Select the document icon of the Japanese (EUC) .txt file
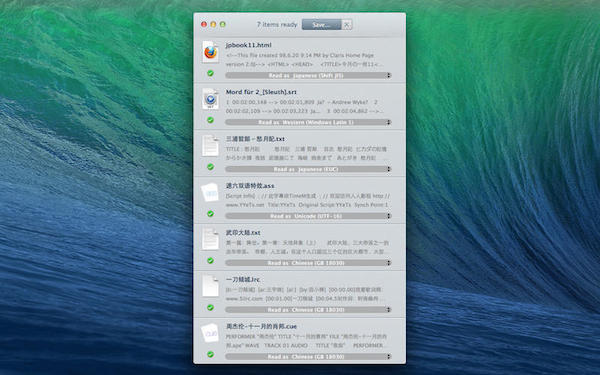The height and width of the screenshot is (375, 600). (210, 146)
